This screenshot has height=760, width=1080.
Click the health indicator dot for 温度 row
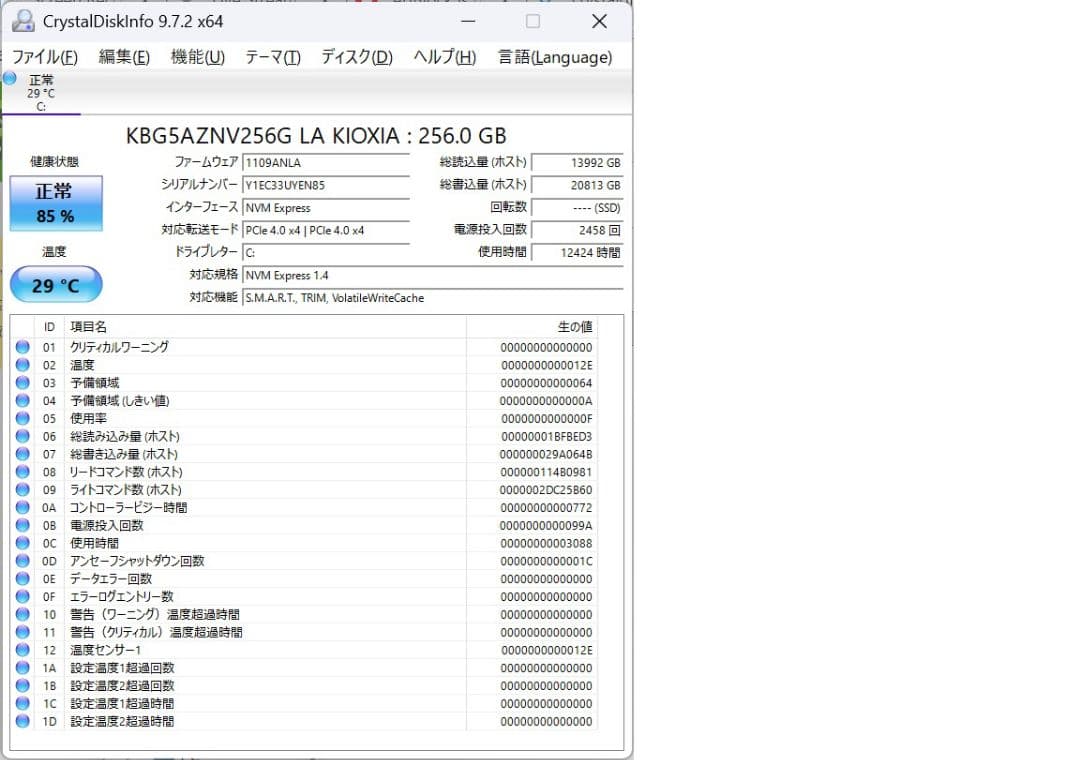click(22, 364)
